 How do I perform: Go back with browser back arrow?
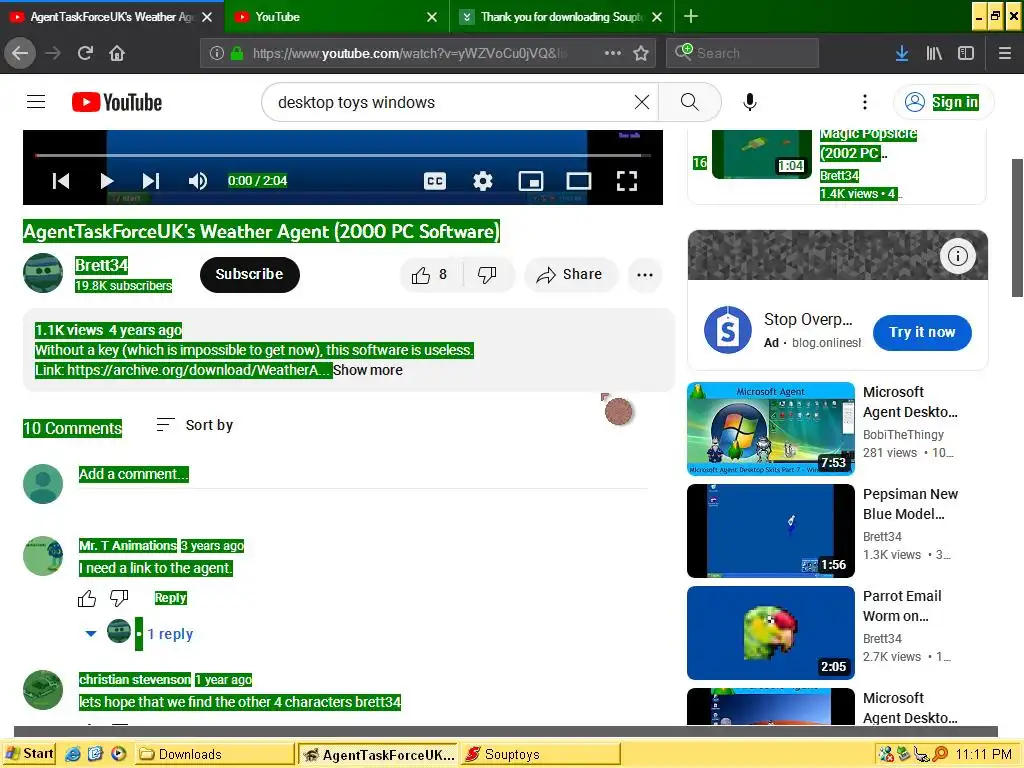click(x=20, y=53)
